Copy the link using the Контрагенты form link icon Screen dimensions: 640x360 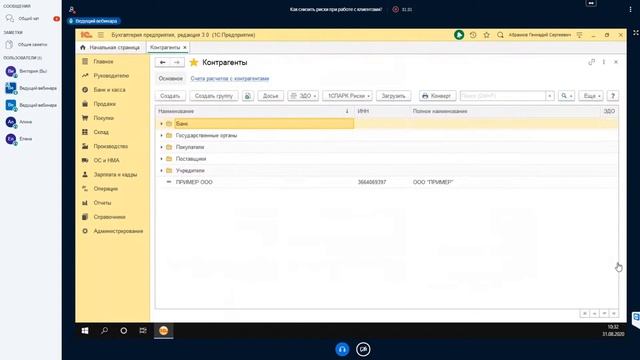(591, 62)
